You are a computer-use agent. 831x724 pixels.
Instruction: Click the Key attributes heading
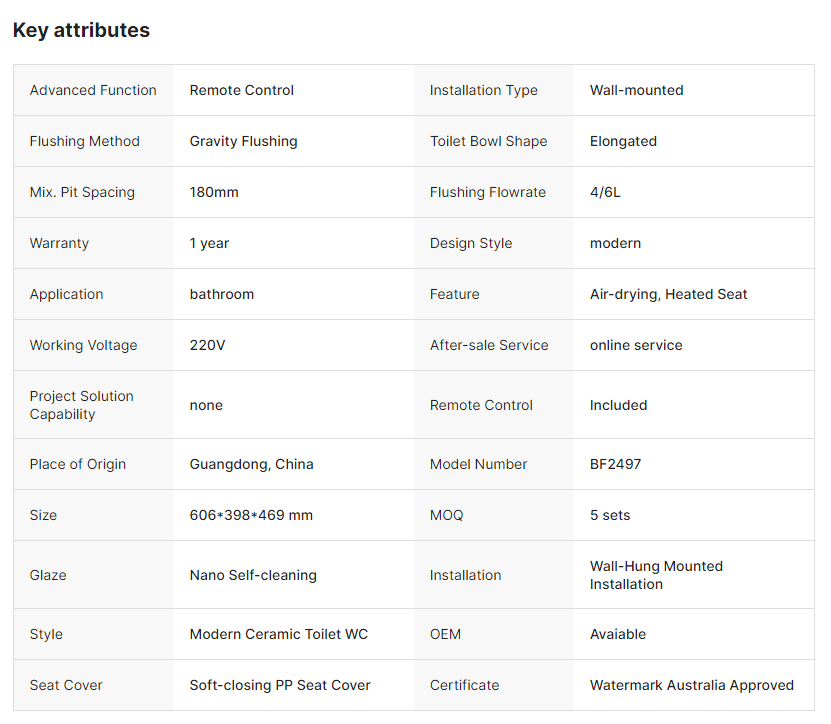pyautogui.click(x=81, y=30)
